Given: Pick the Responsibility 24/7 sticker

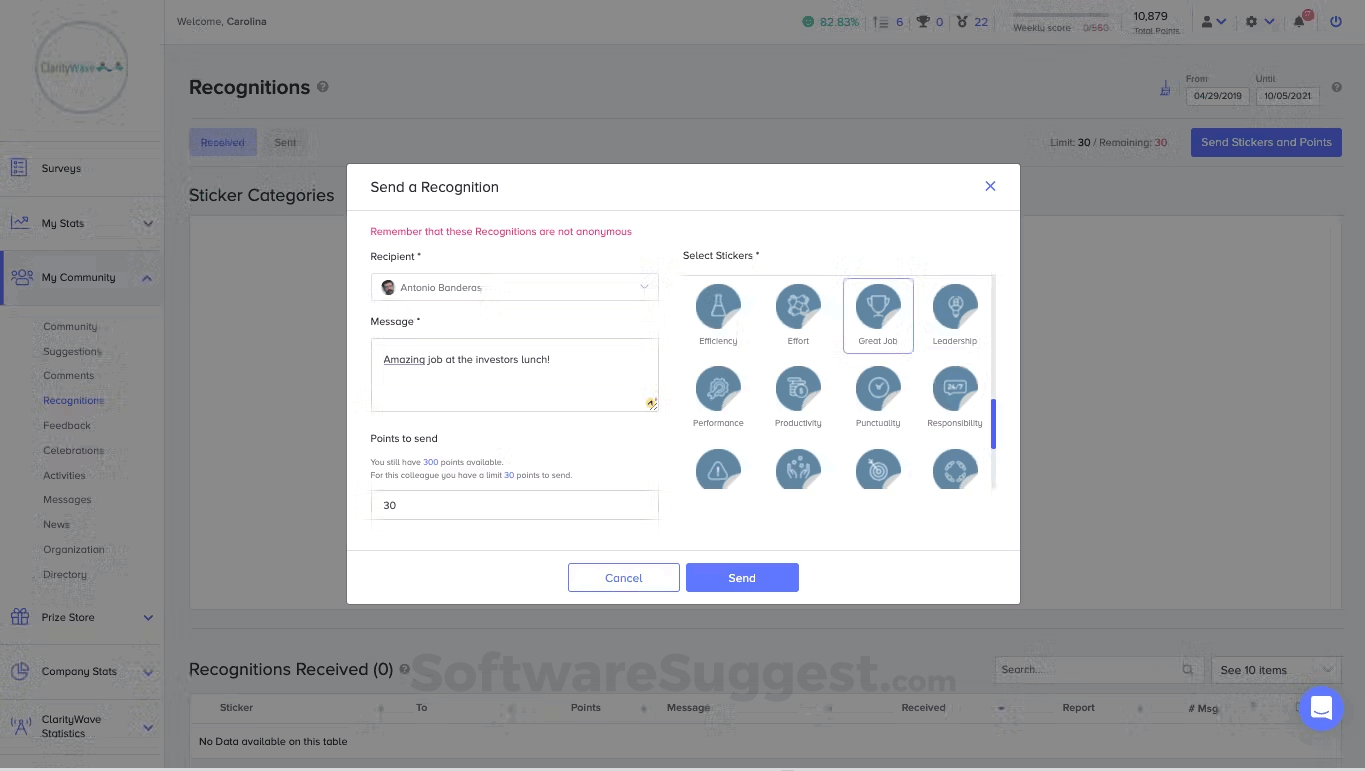Looking at the screenshot, I should 955,389.
